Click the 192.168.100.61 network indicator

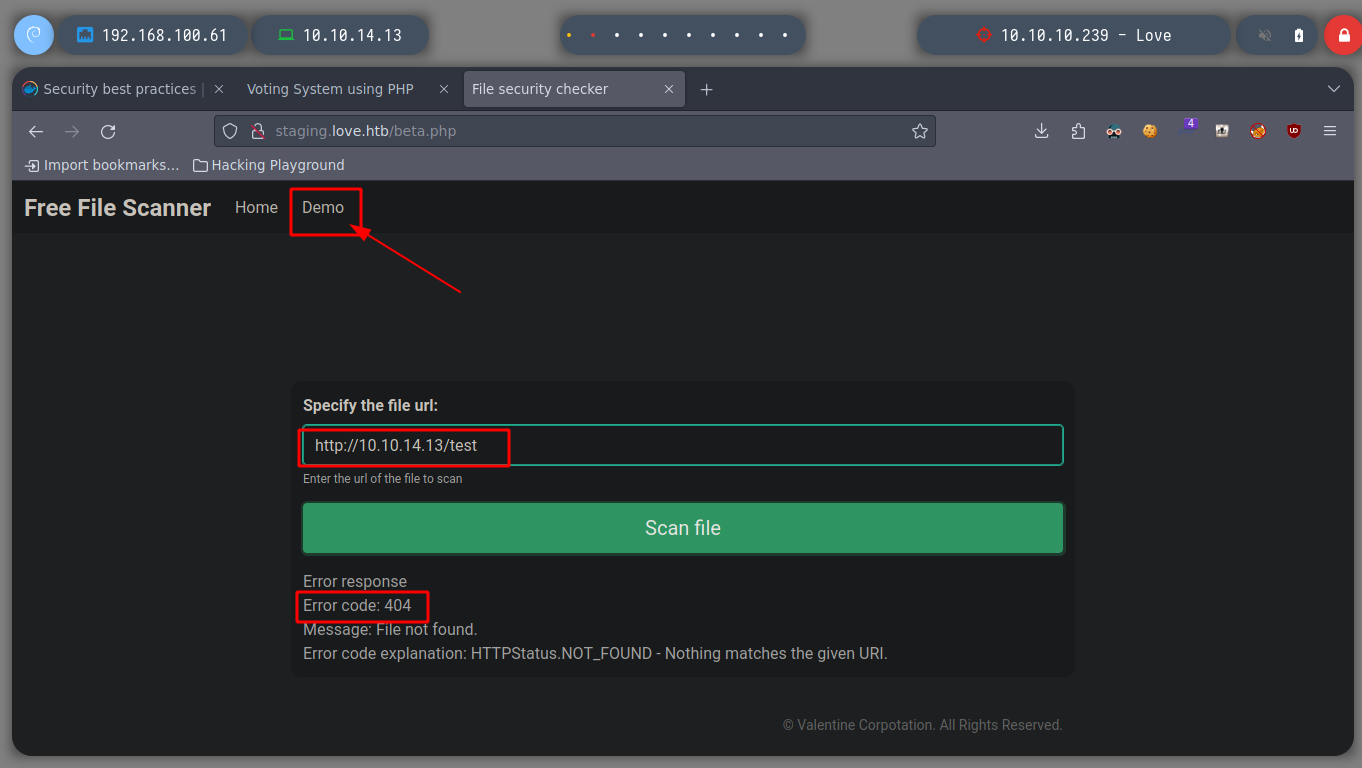click(x=152, y=35)
